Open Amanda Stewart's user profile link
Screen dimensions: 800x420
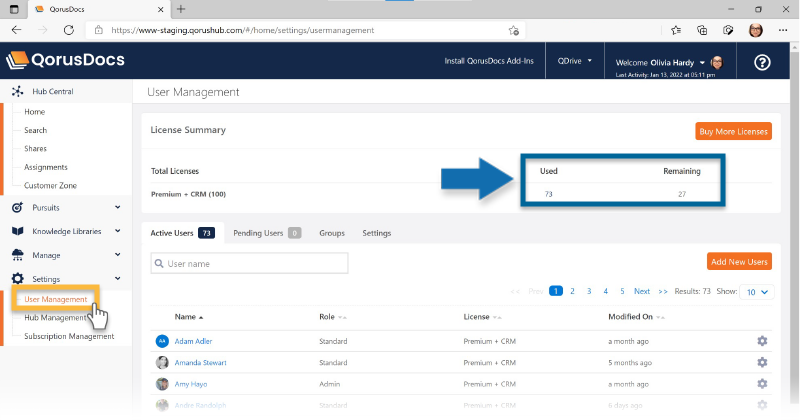[x=201, y=362]
